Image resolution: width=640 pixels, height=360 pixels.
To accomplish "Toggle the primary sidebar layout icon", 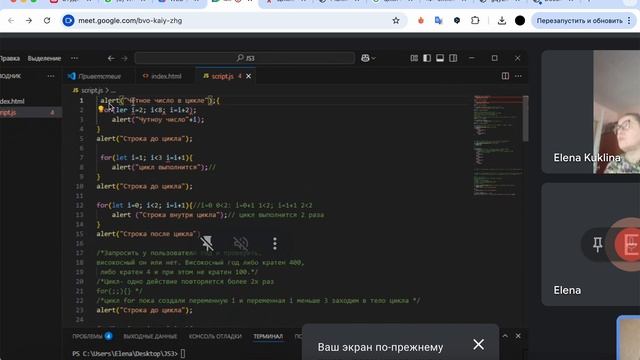I will click(427, 58).
